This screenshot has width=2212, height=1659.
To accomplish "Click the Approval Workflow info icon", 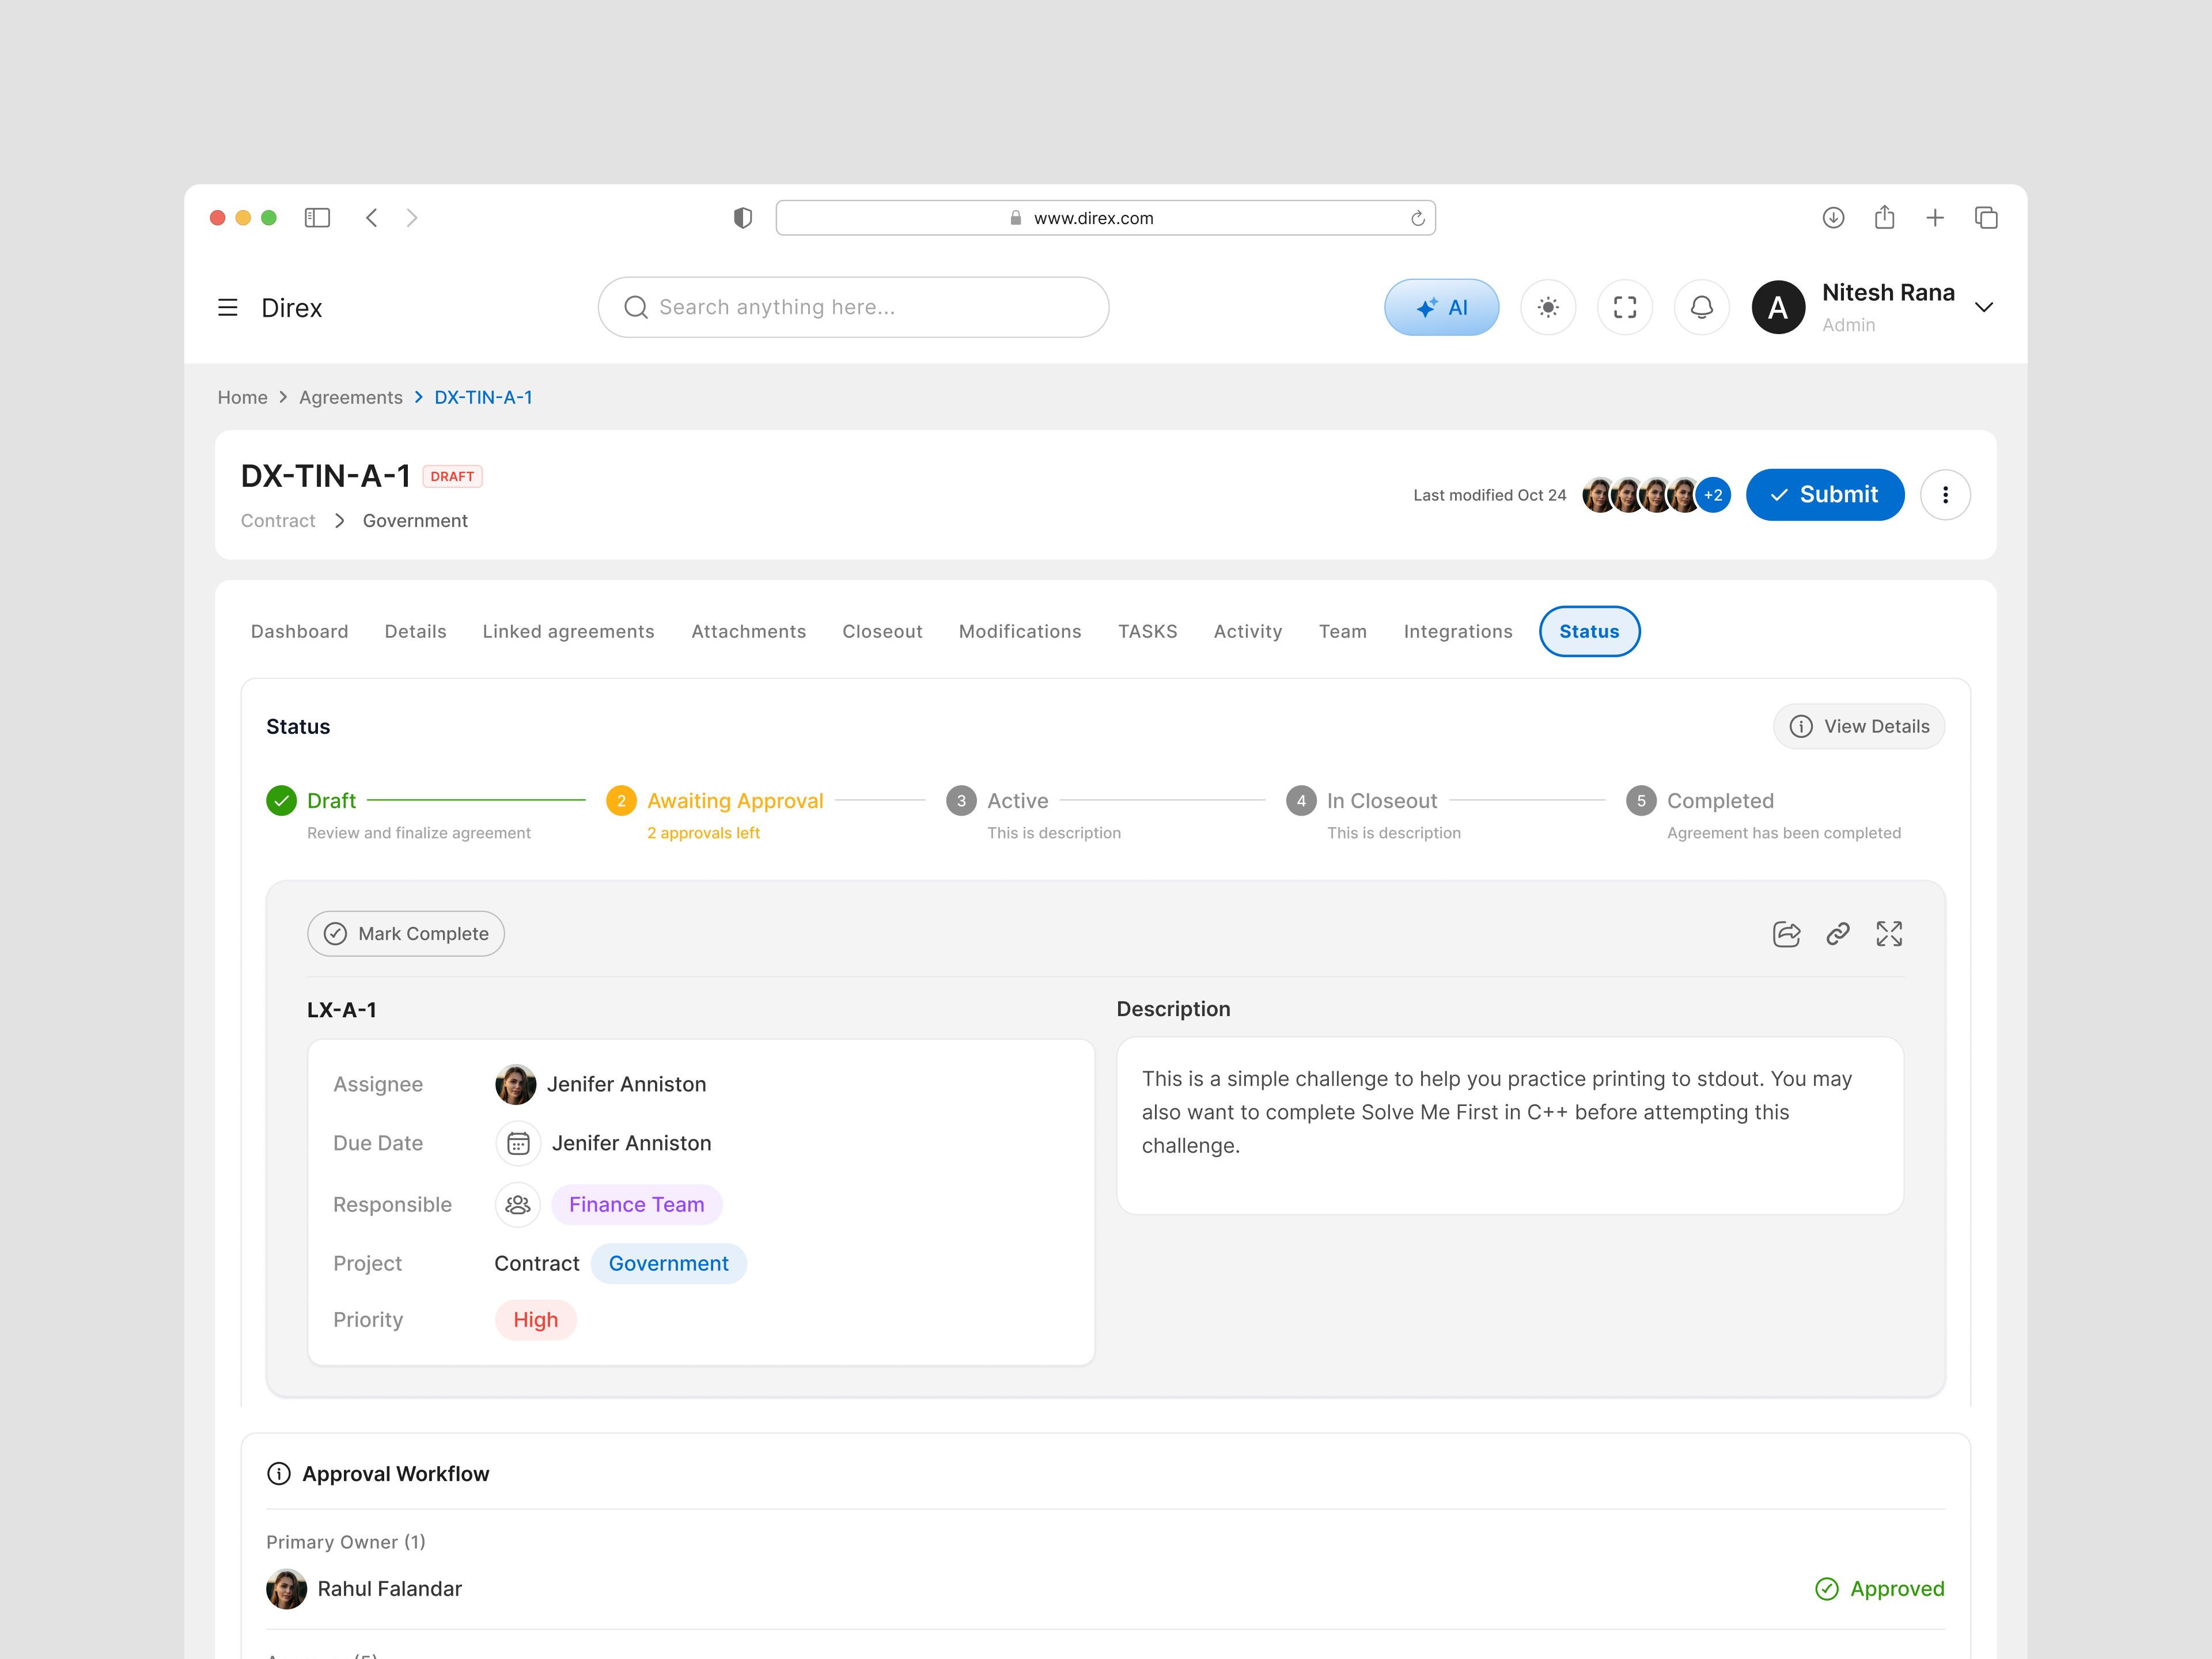I will pyautogui.click(x=279, y=1474).
